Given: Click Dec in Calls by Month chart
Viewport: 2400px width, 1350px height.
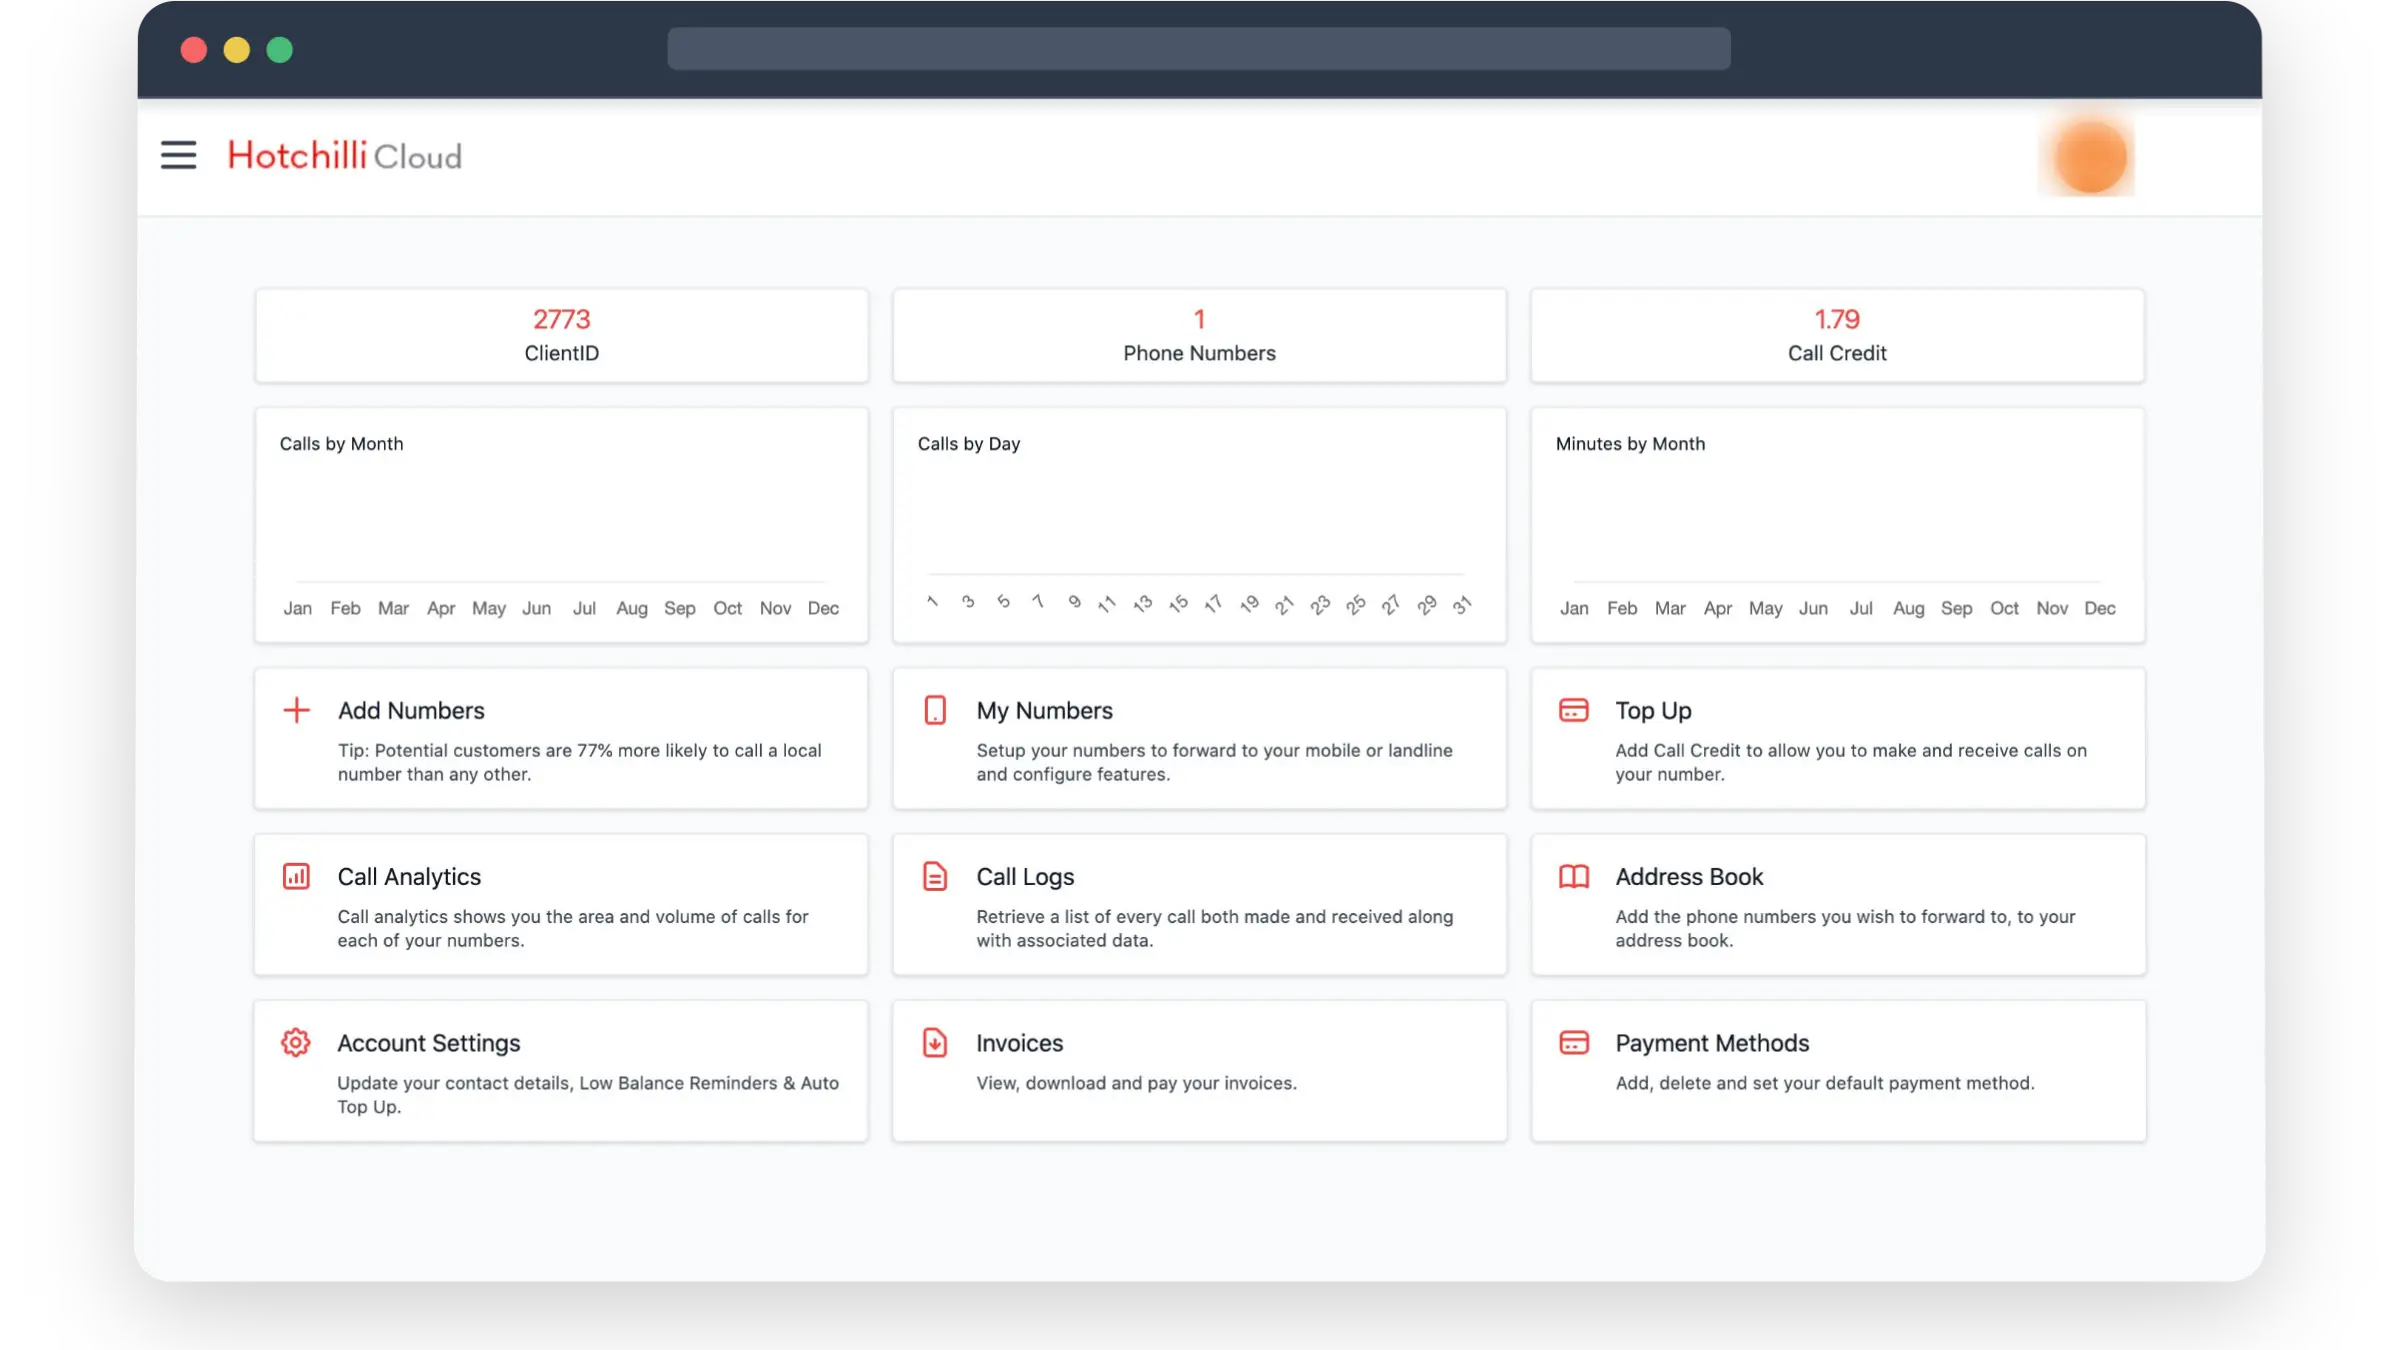Looking at the screenshot, I should (823, 608).
